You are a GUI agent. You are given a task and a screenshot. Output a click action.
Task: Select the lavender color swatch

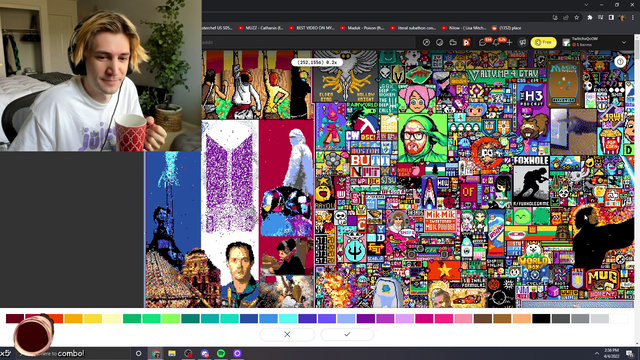346,318
